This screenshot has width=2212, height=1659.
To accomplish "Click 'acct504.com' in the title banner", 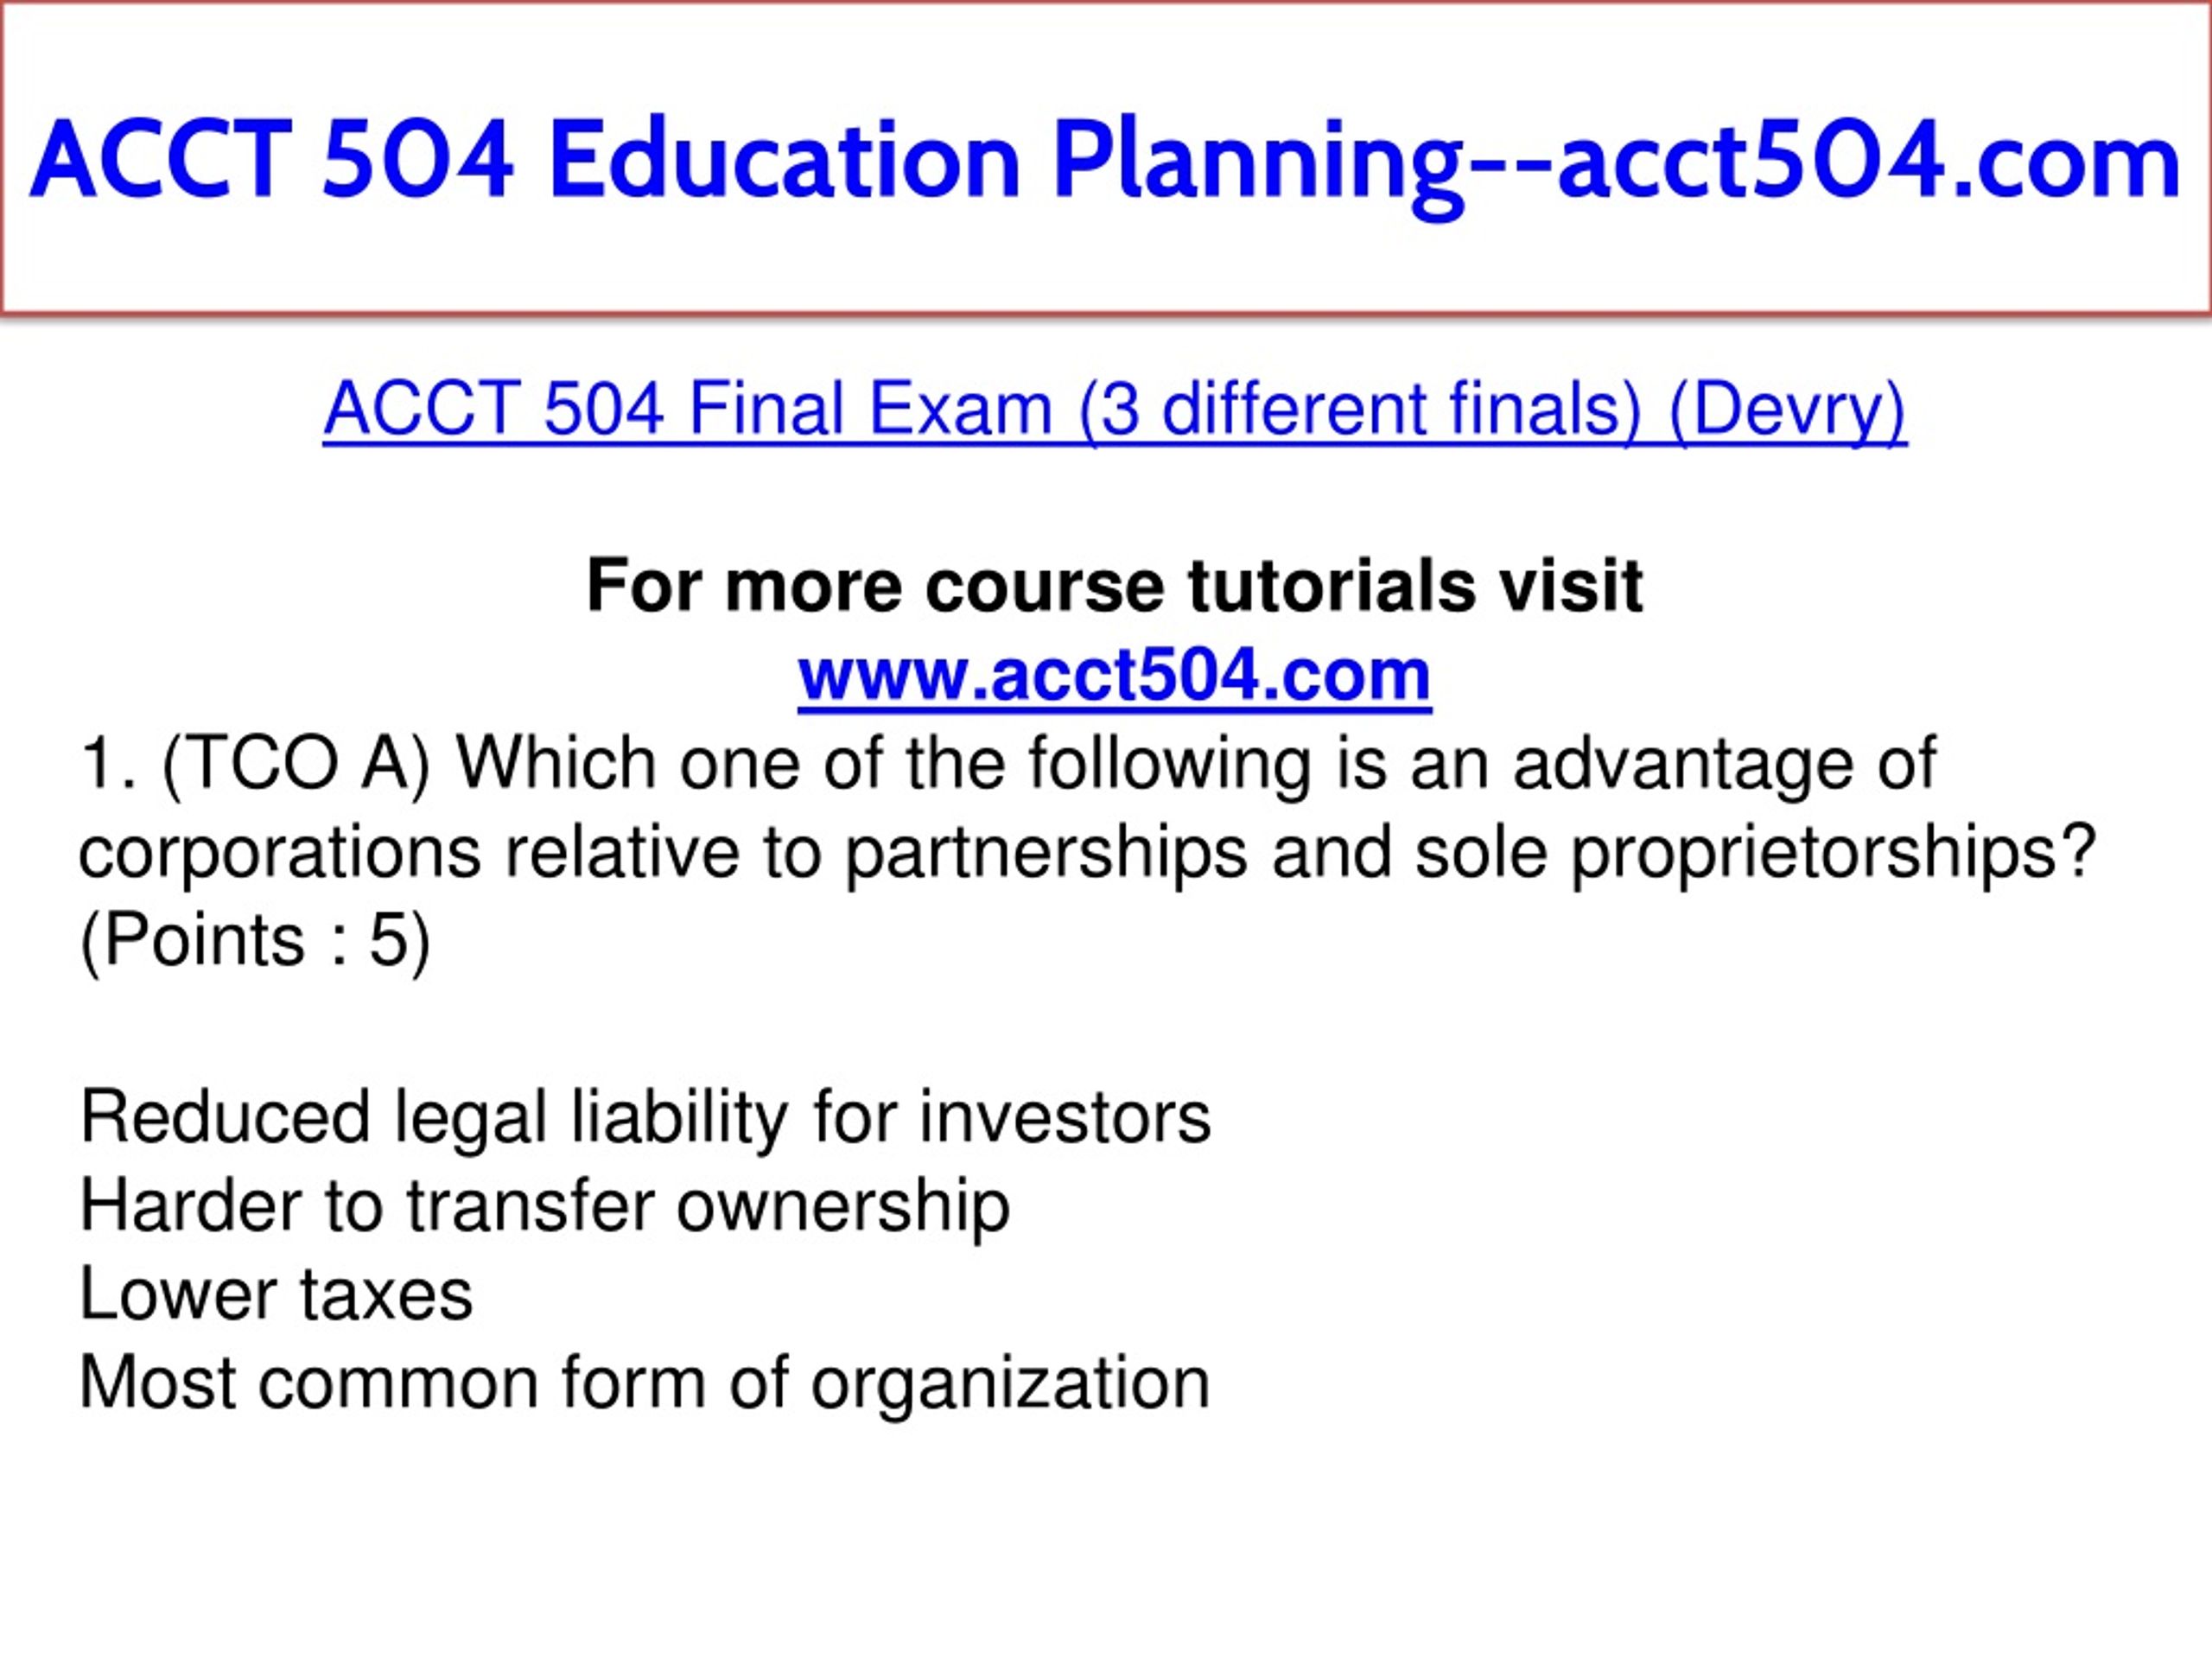I will (1870, 160).
